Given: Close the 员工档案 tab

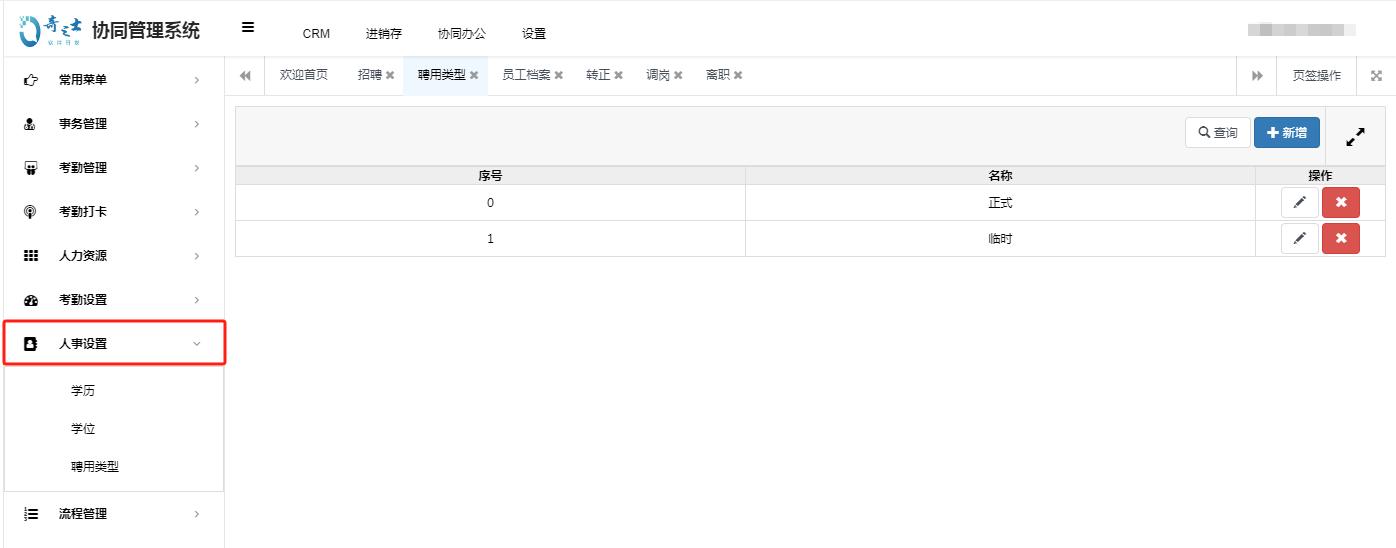Looking at the screenshot, I should pyautogui.click(x=559, y=76).
